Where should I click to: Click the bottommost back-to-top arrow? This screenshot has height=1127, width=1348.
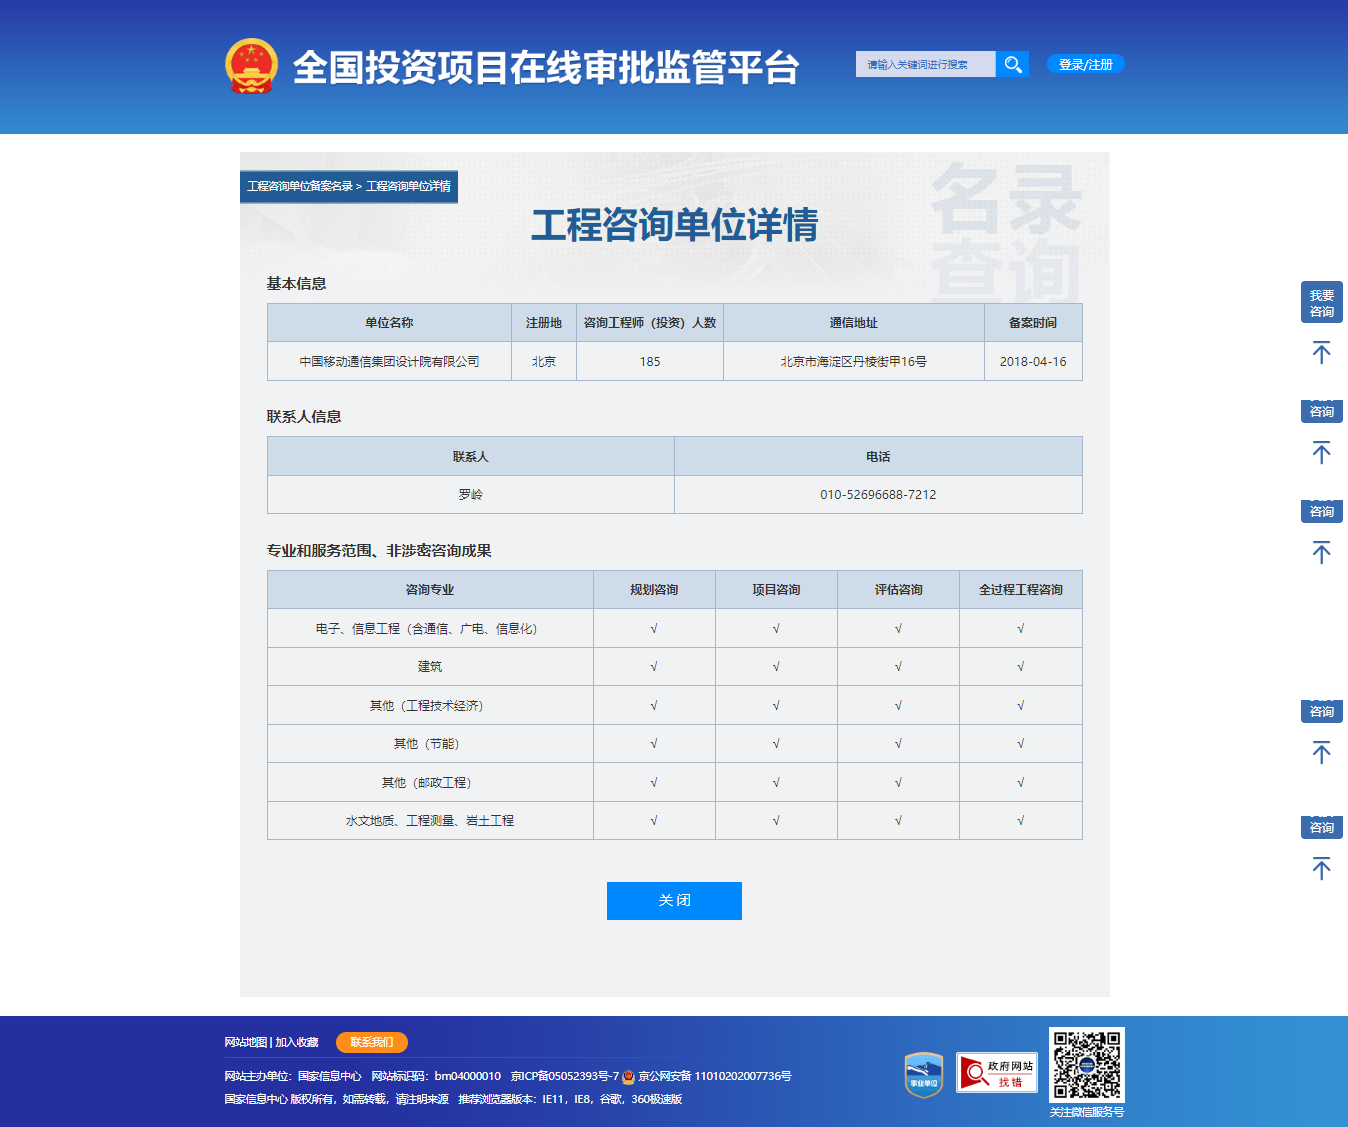1322,868
